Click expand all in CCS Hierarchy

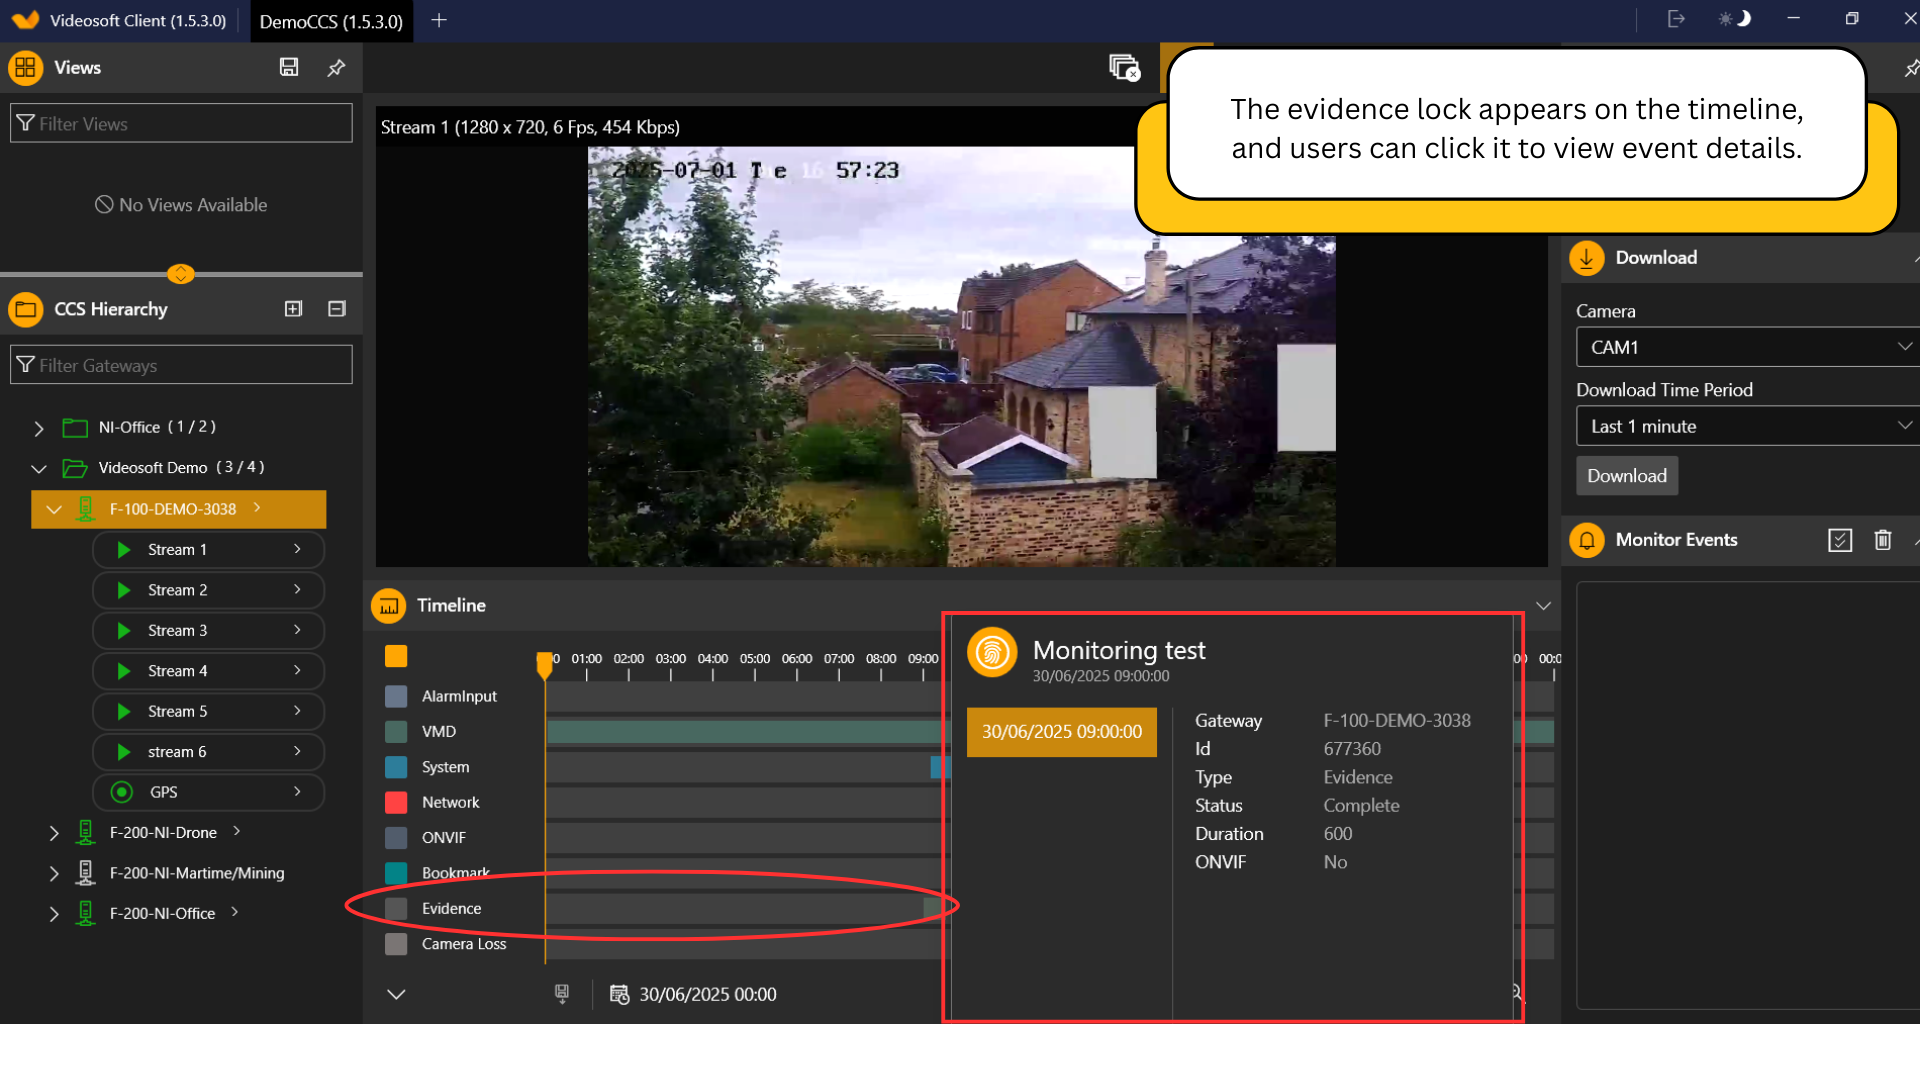(293, 309)
